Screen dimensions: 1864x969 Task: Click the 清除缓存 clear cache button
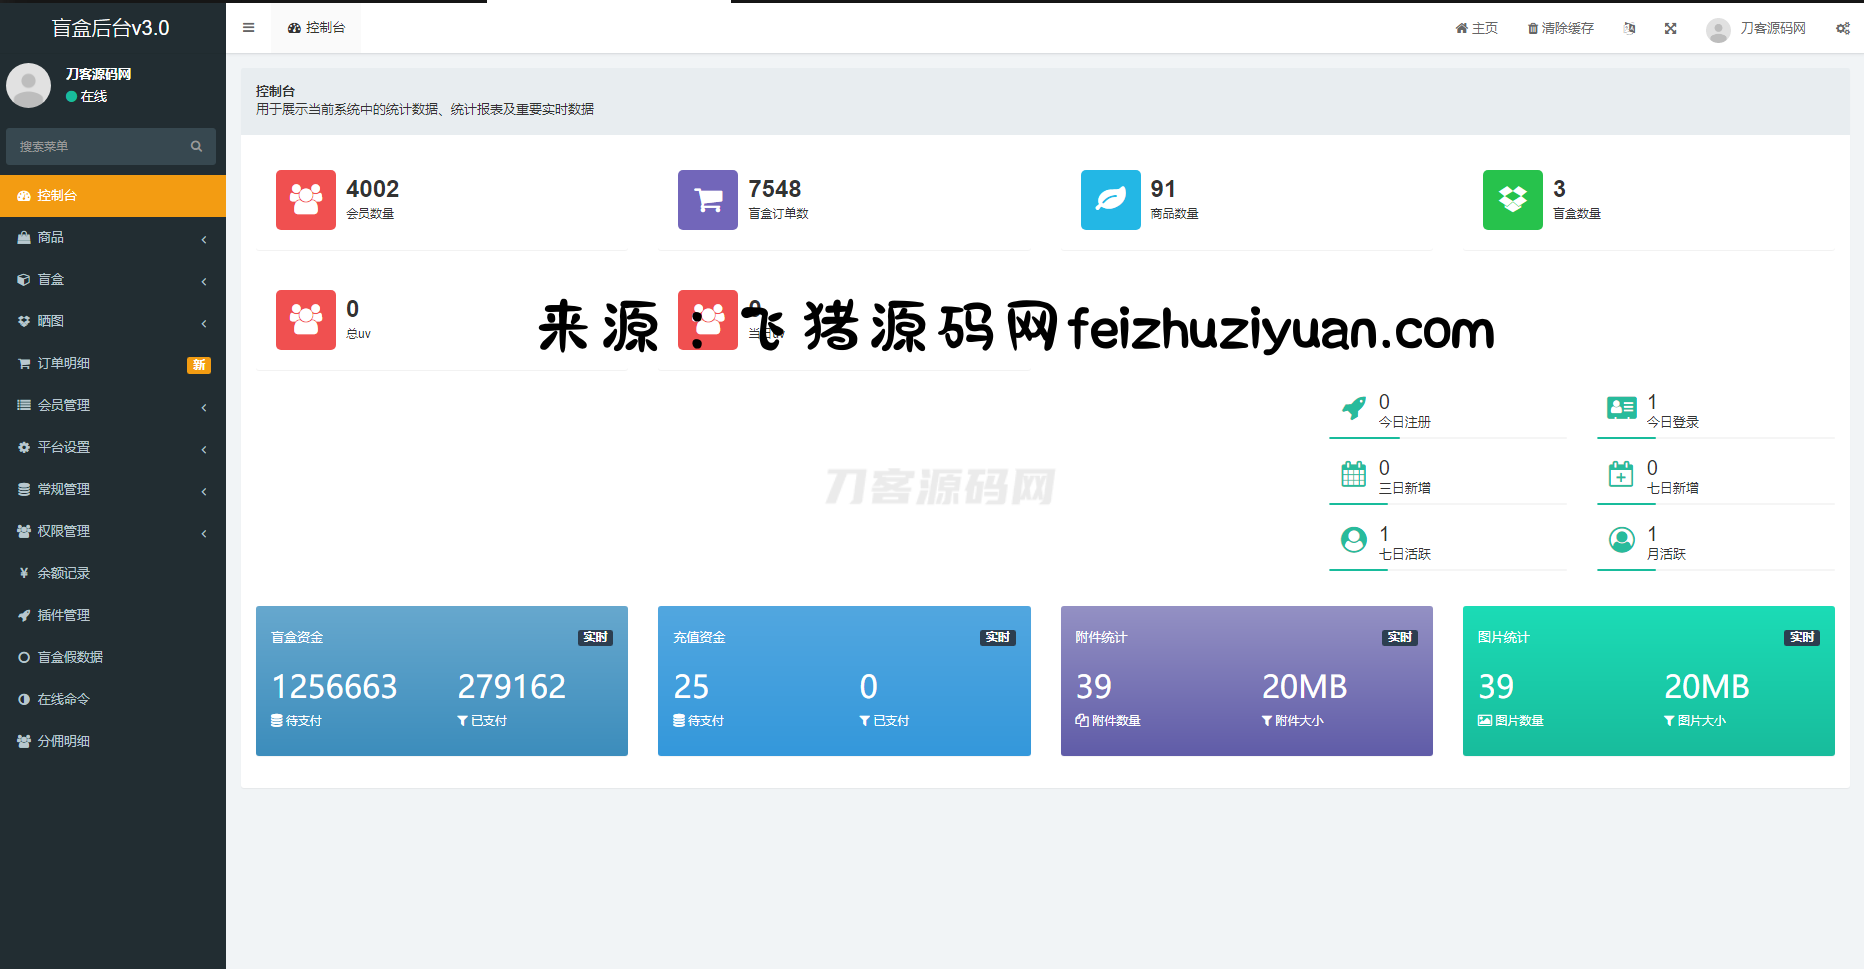coord(1560,29)
